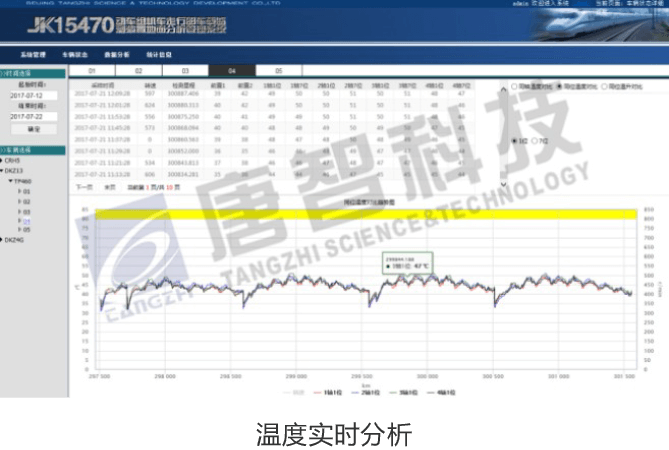This screenshot has width=669, height=450.
Task: Toggle red 1轴1位 series in chart legend
Action: point(328,392)
